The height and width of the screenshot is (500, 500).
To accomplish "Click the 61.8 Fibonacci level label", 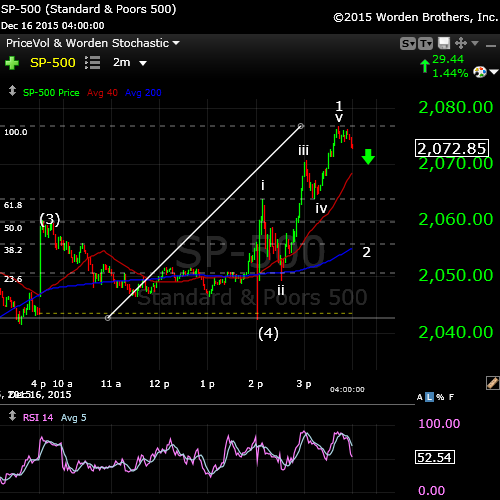I will tap(13, 205).
